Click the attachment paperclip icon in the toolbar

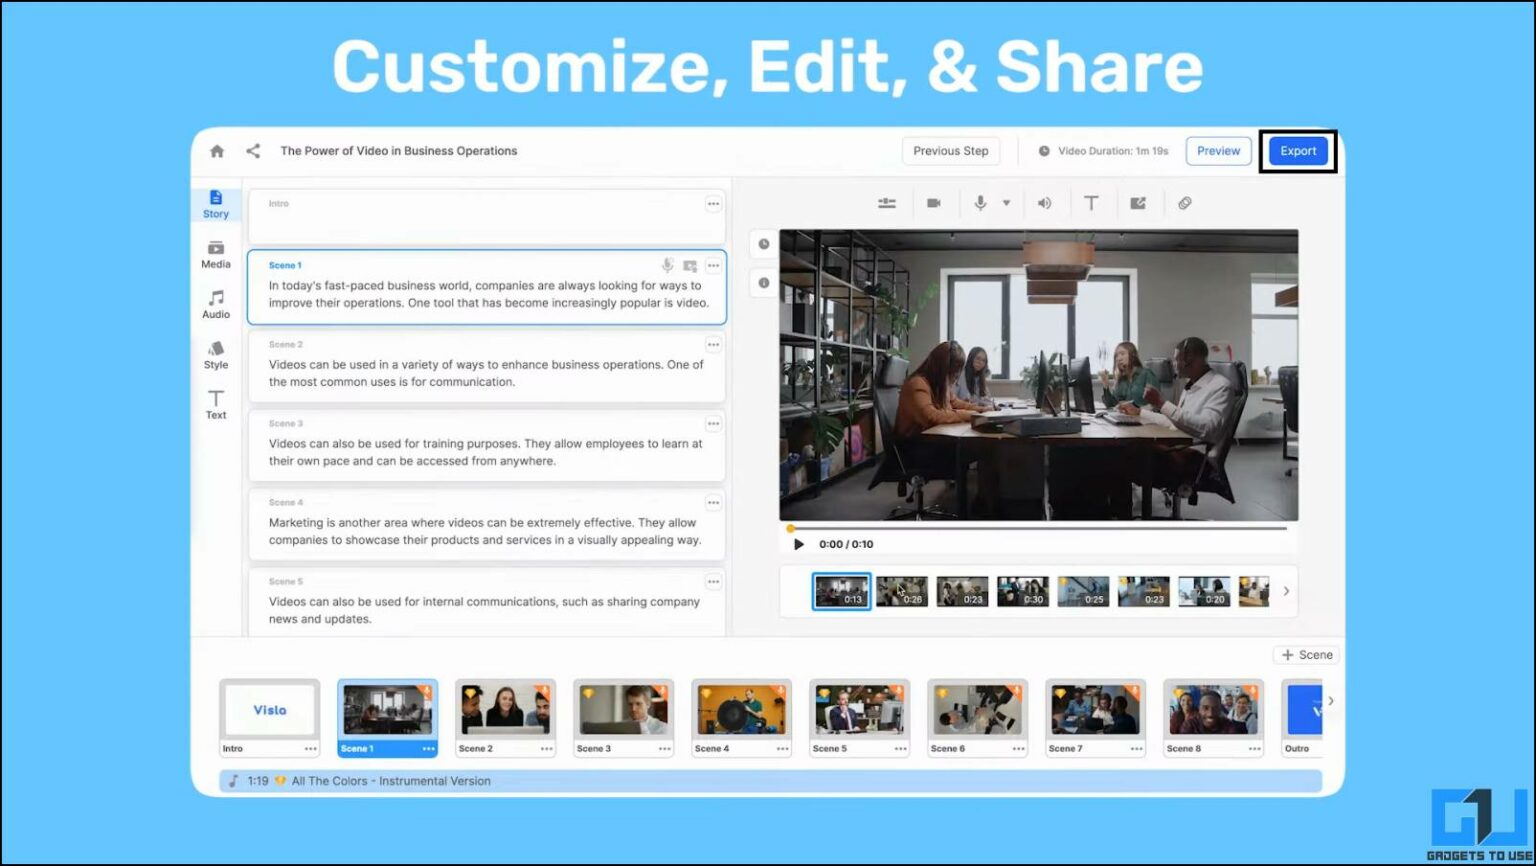pos(1185,202)
